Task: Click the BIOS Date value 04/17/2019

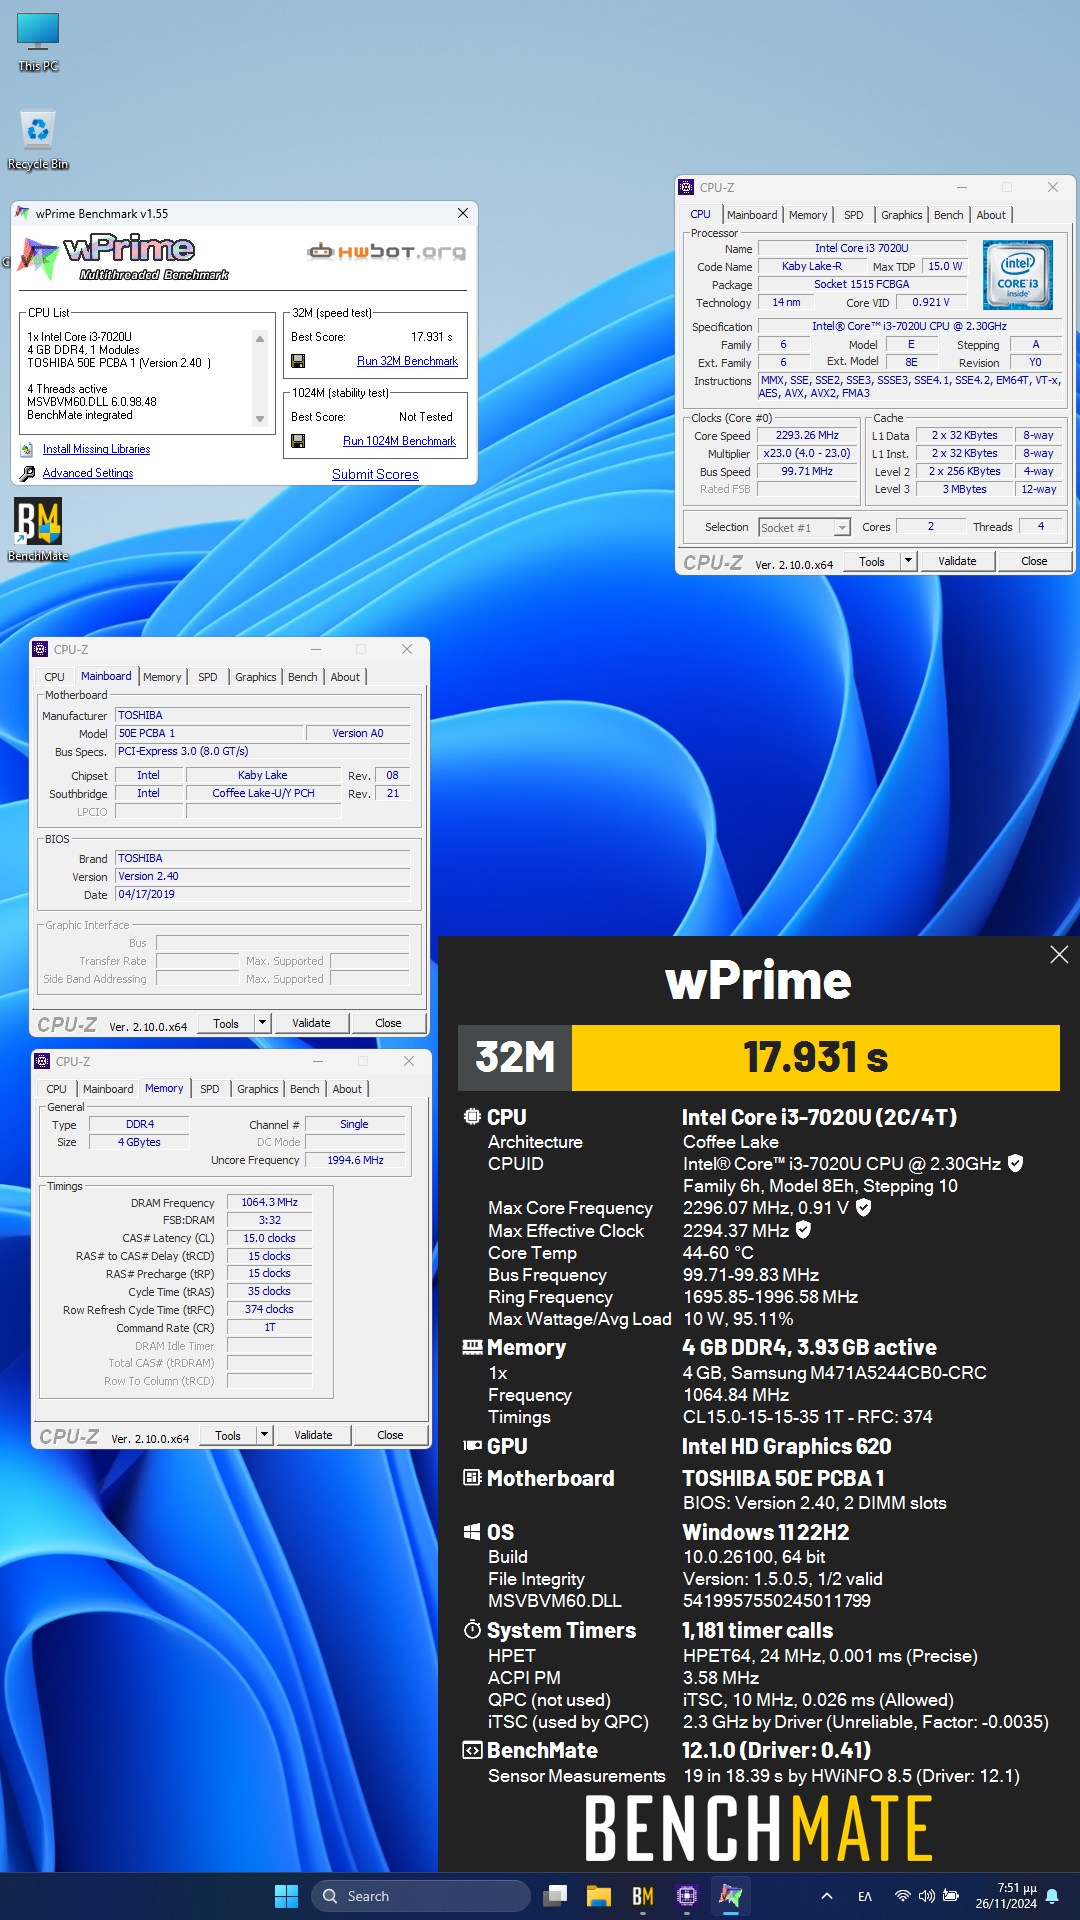Action: [x=263, y=894]
